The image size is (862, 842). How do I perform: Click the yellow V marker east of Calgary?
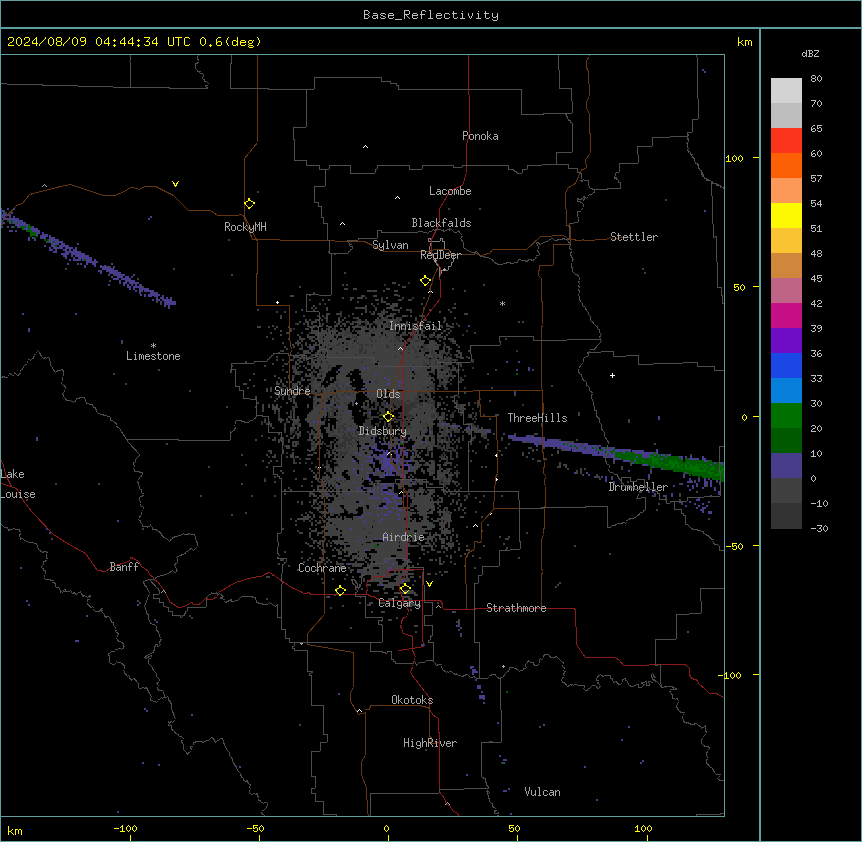[429, 584]
